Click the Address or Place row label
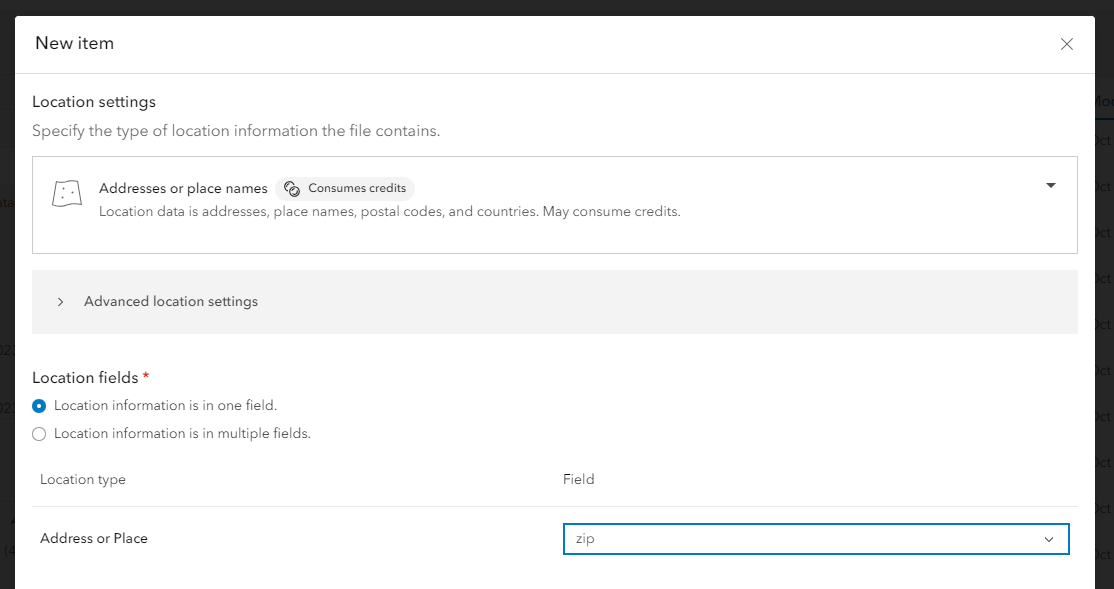 [94, 539]
